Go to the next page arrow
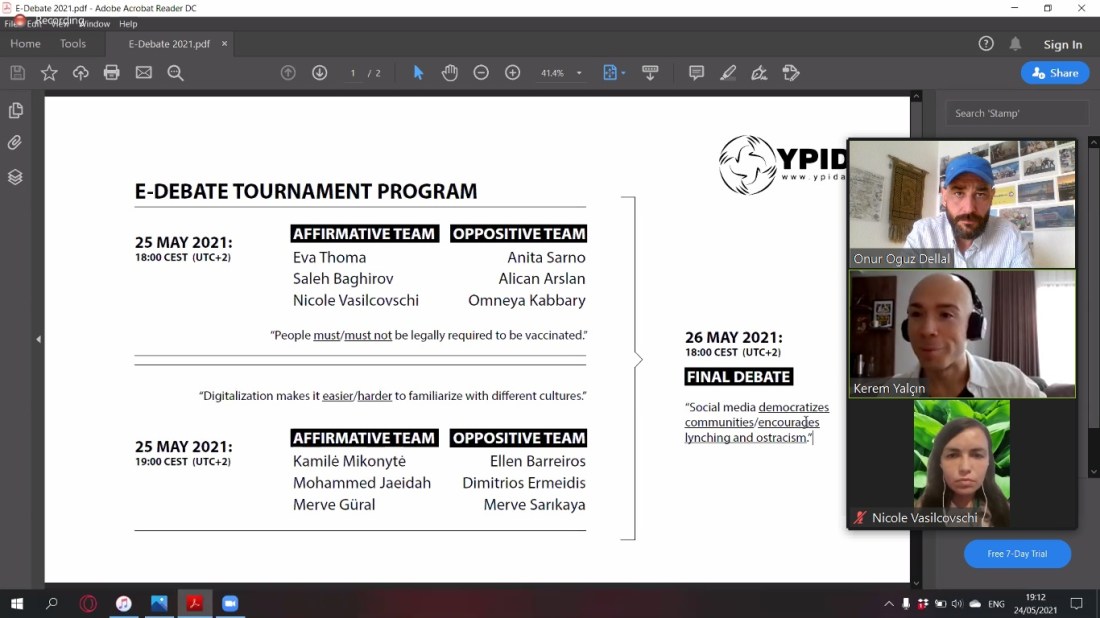1100x618 pixels. click(x=320, y=73)
